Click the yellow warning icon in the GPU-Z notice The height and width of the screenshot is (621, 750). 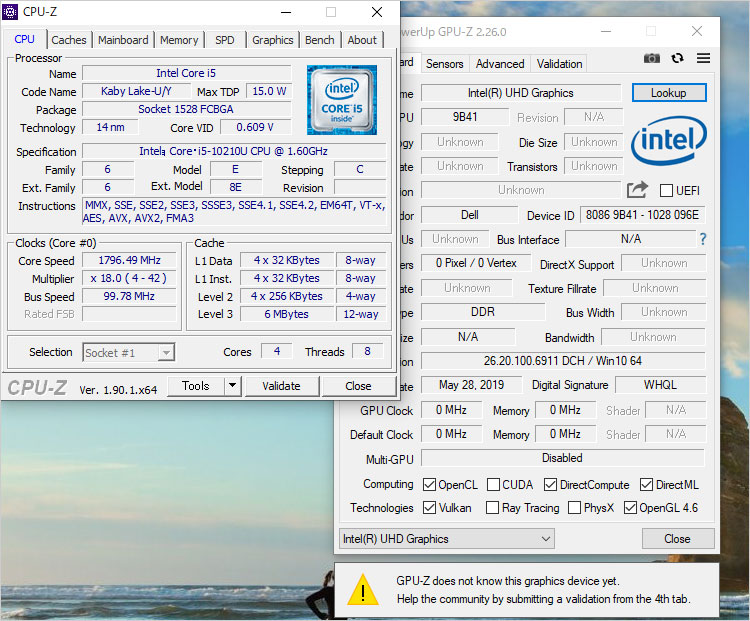tap(363, 590)
